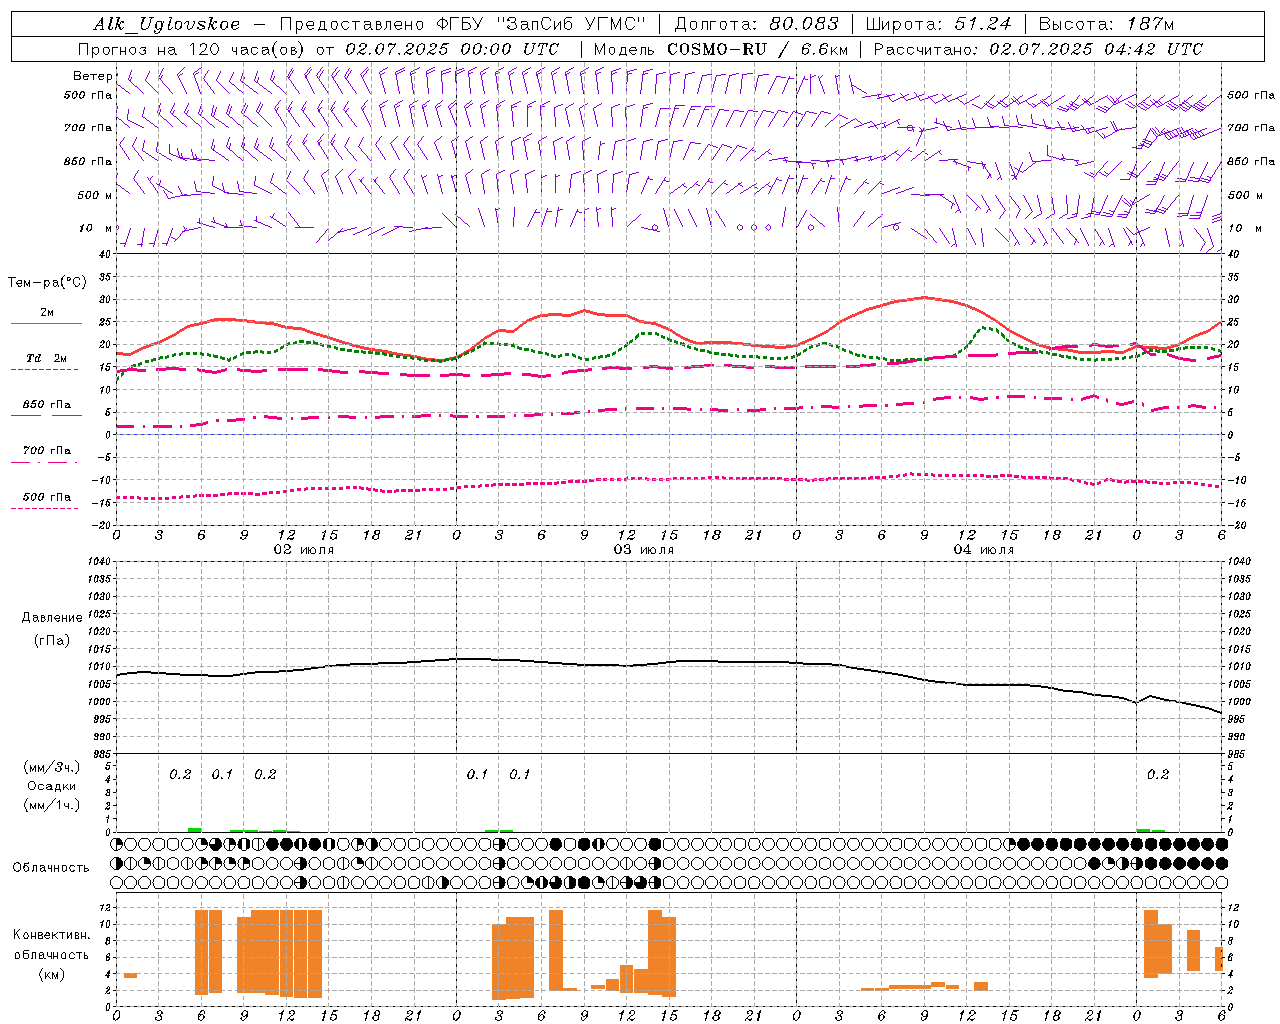The width and height of the screenshot is (1280, 1024).
Task: Click the Осадки precipitation panel label
Action: (x=51, y=786)
